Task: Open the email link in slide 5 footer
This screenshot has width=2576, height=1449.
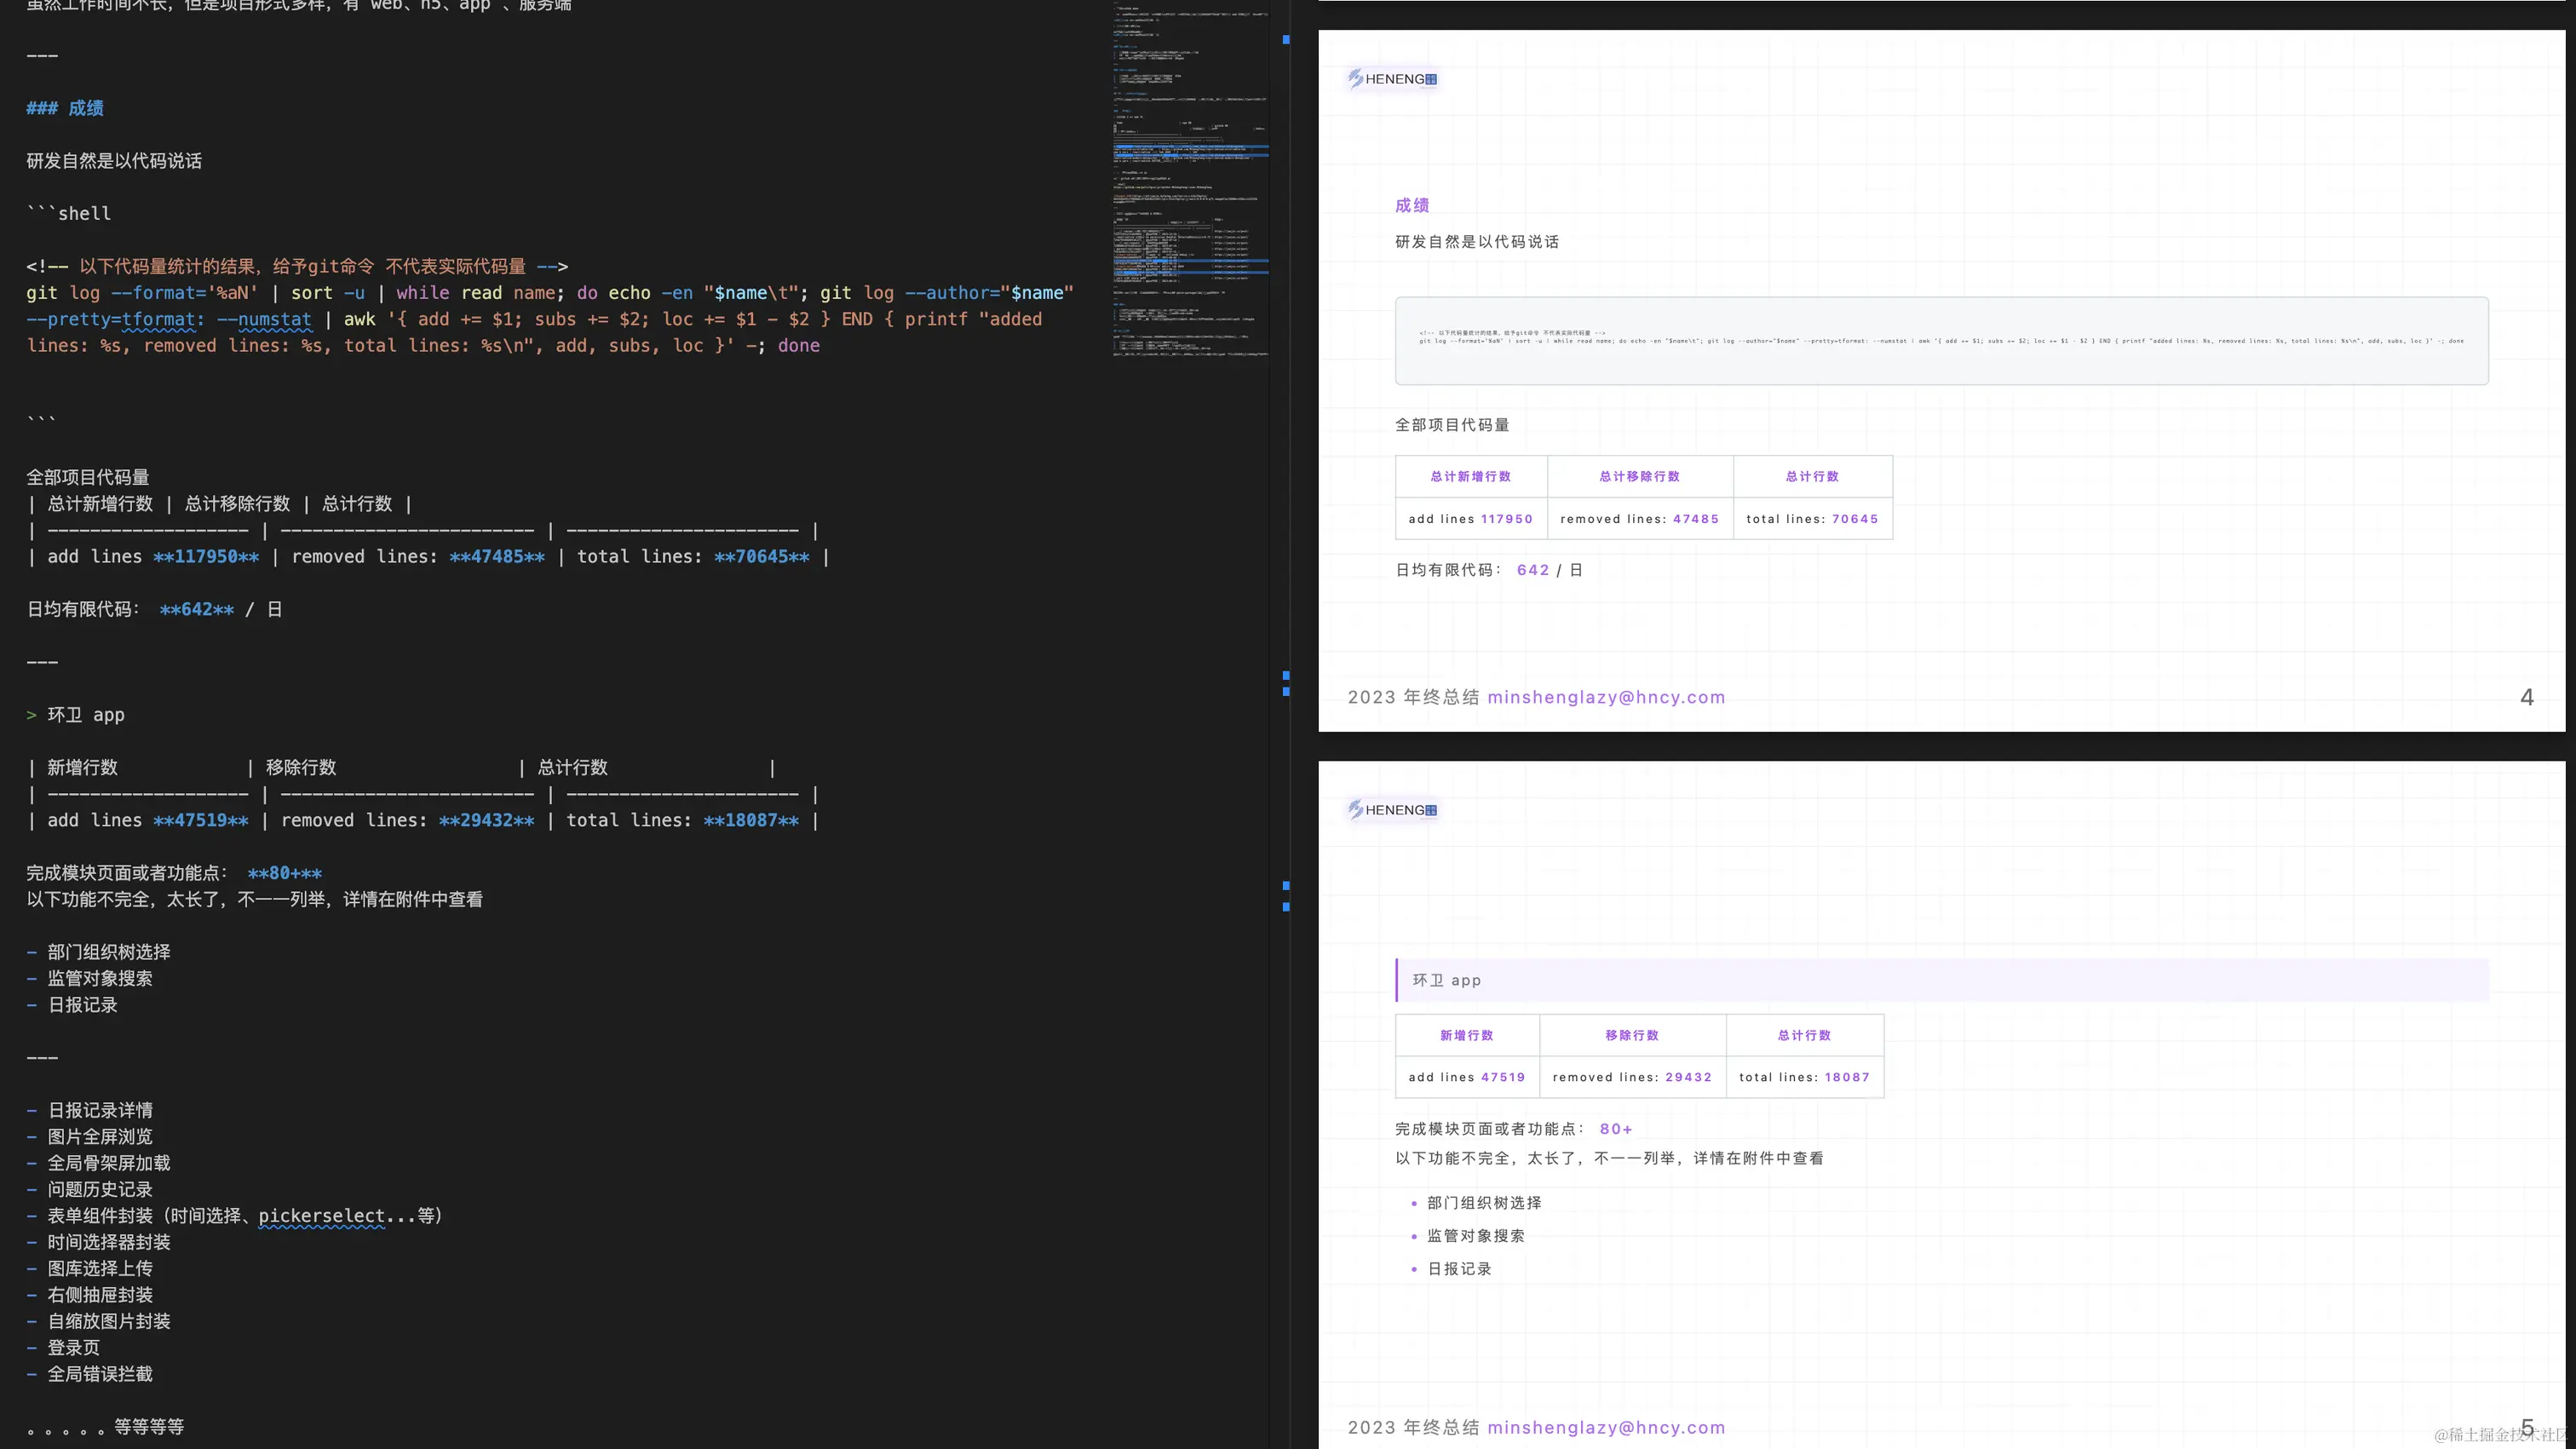Action: (x=1606, y=1427)
